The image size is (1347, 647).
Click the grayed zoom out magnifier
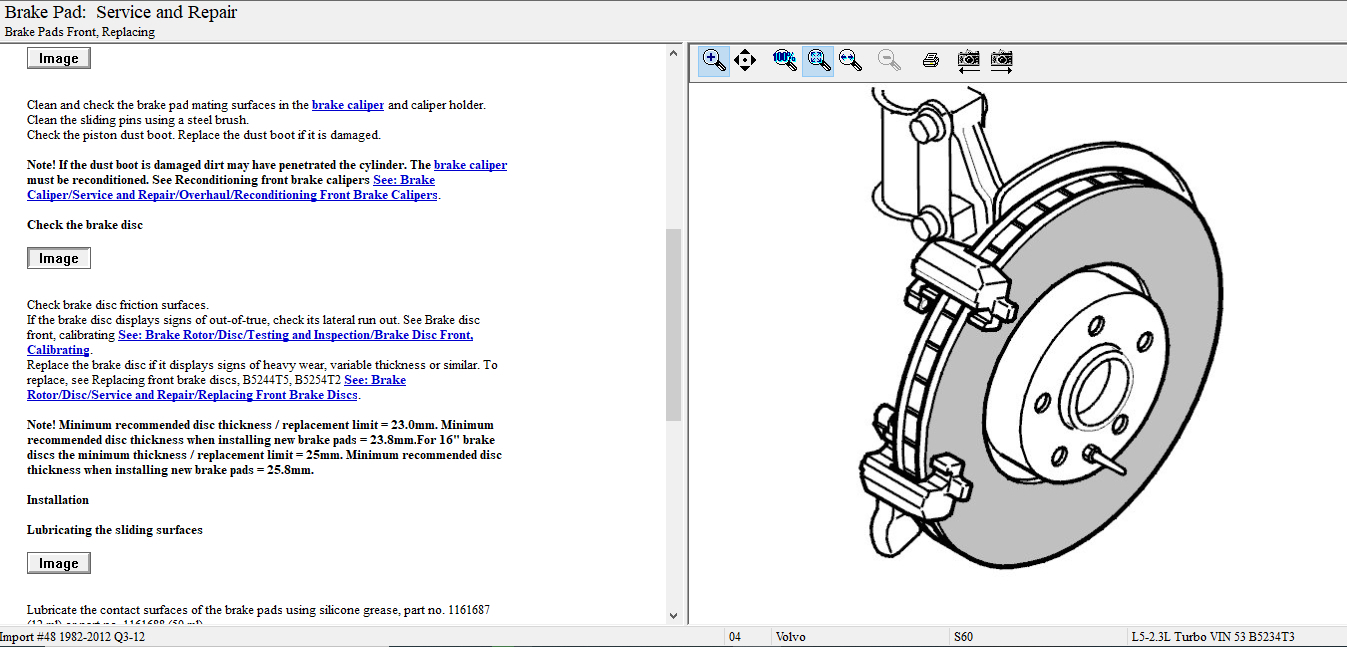click(x=889, y=60)
